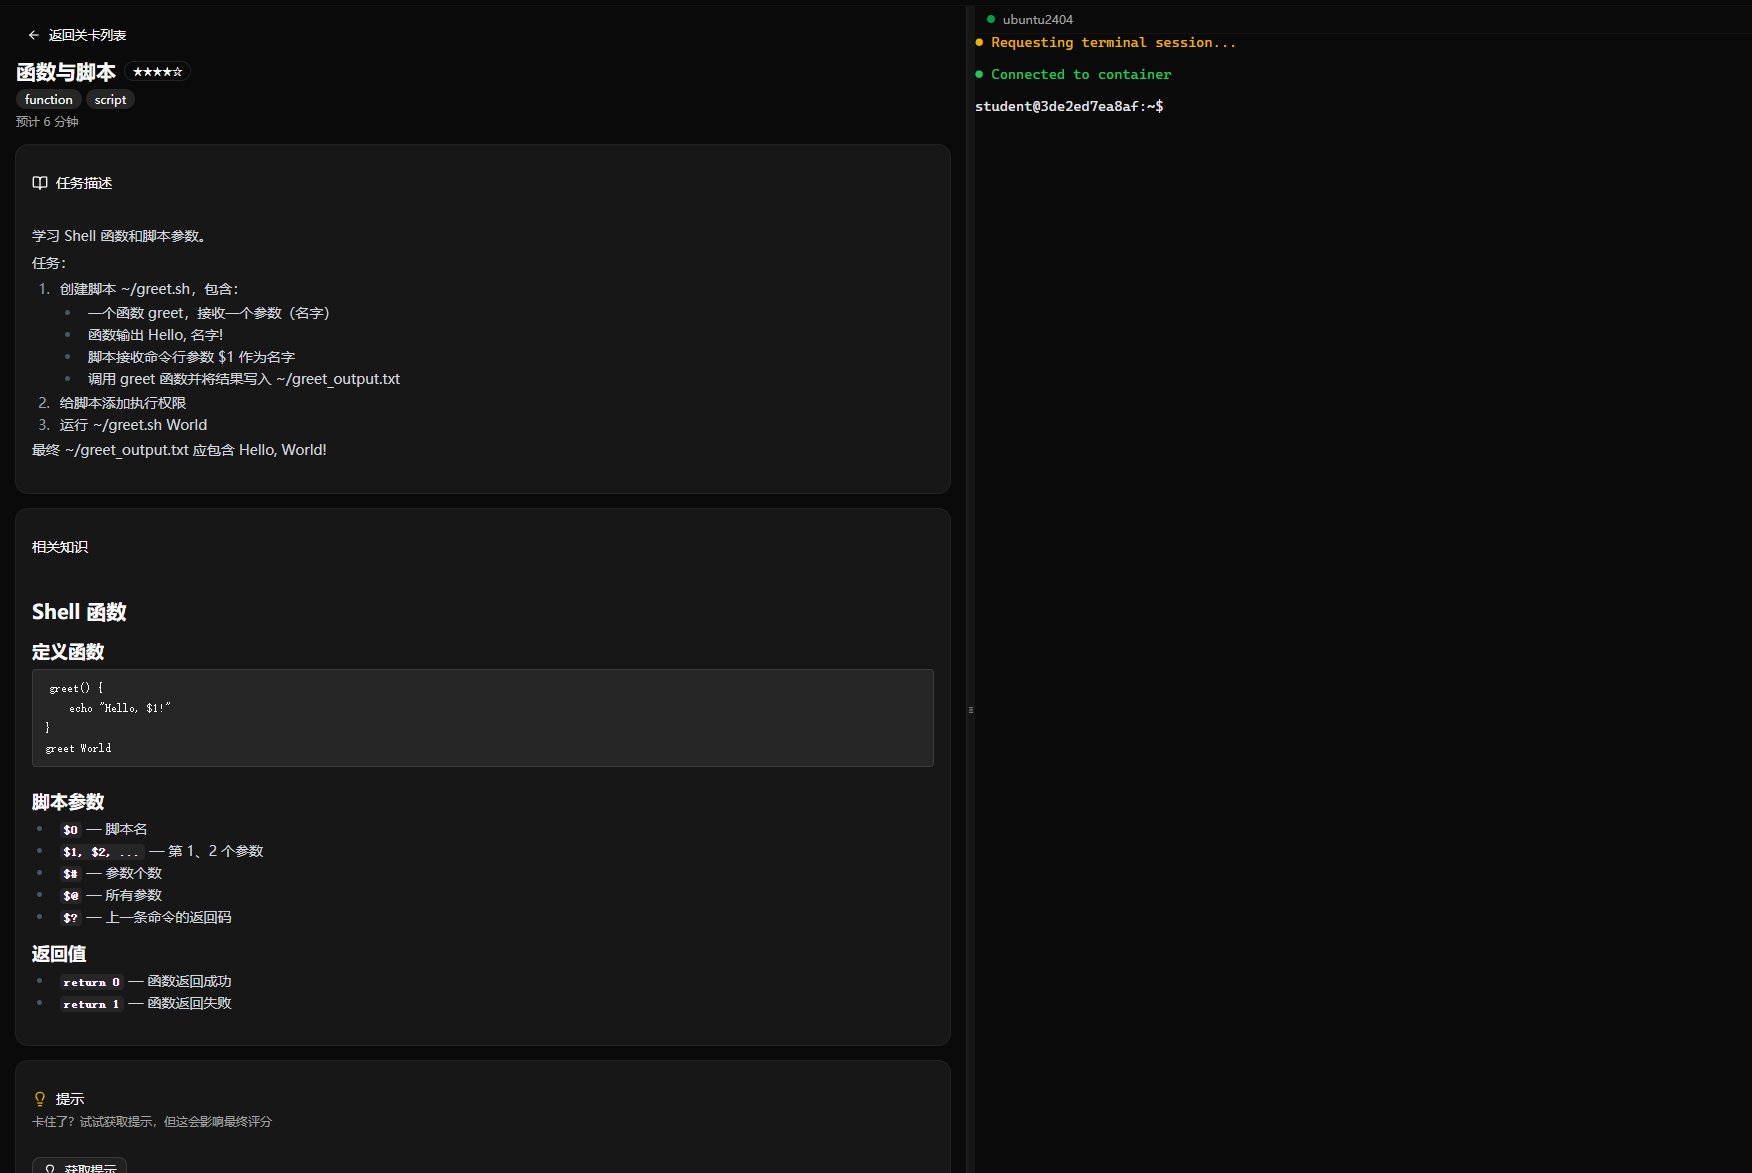Click the '$1, $2, ...' code chip
This screenshot has width=1752, height=1173.
(101, 852)
